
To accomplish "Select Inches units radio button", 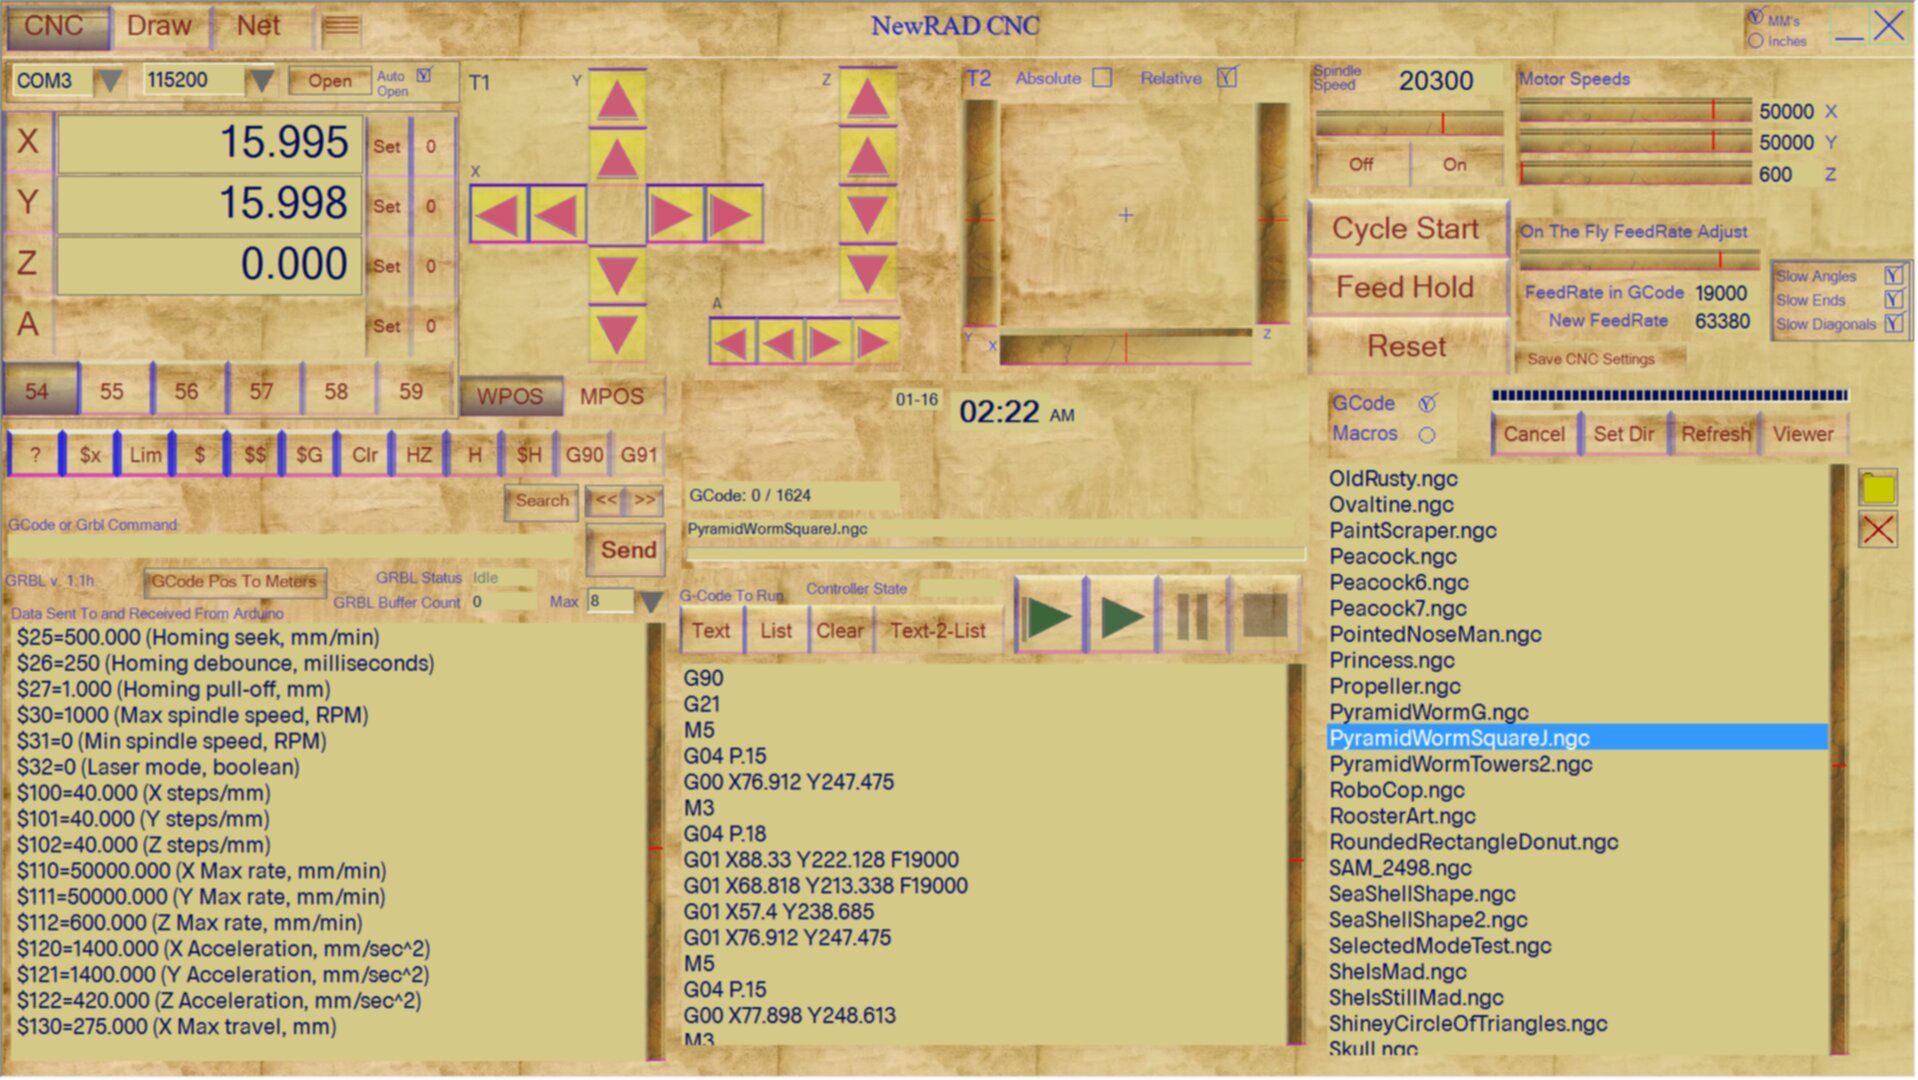I will pyautogui.click(x=1756, y=41).
